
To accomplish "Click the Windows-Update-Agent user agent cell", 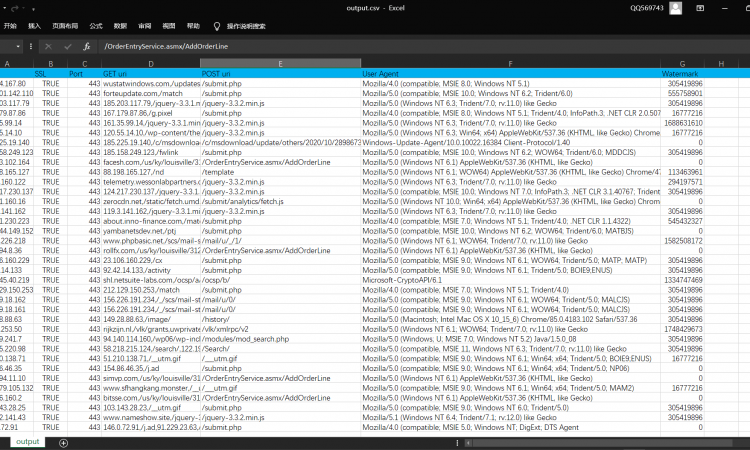I will pyautogui.click(x=510, y=143).
